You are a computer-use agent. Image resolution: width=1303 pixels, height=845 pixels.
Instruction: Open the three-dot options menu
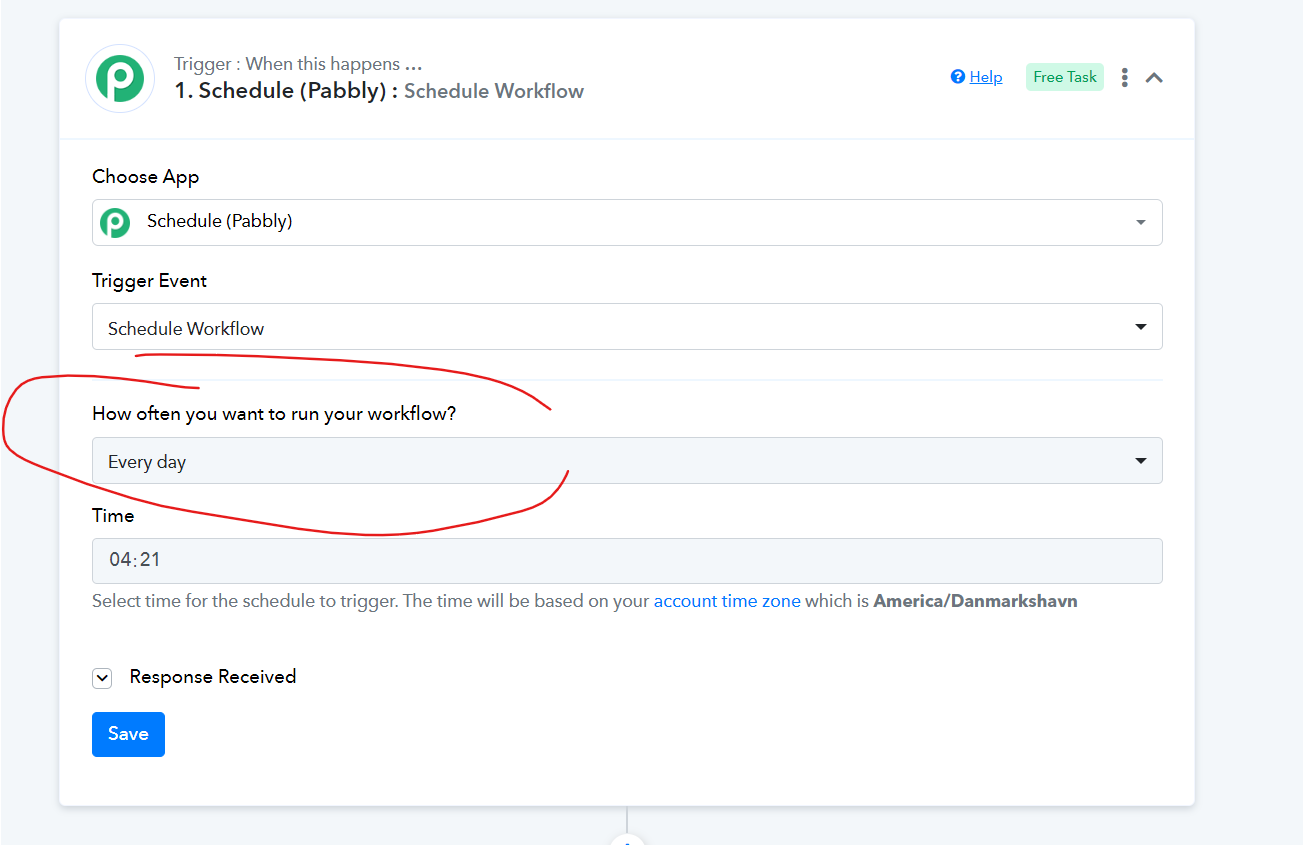(1125, 77)
